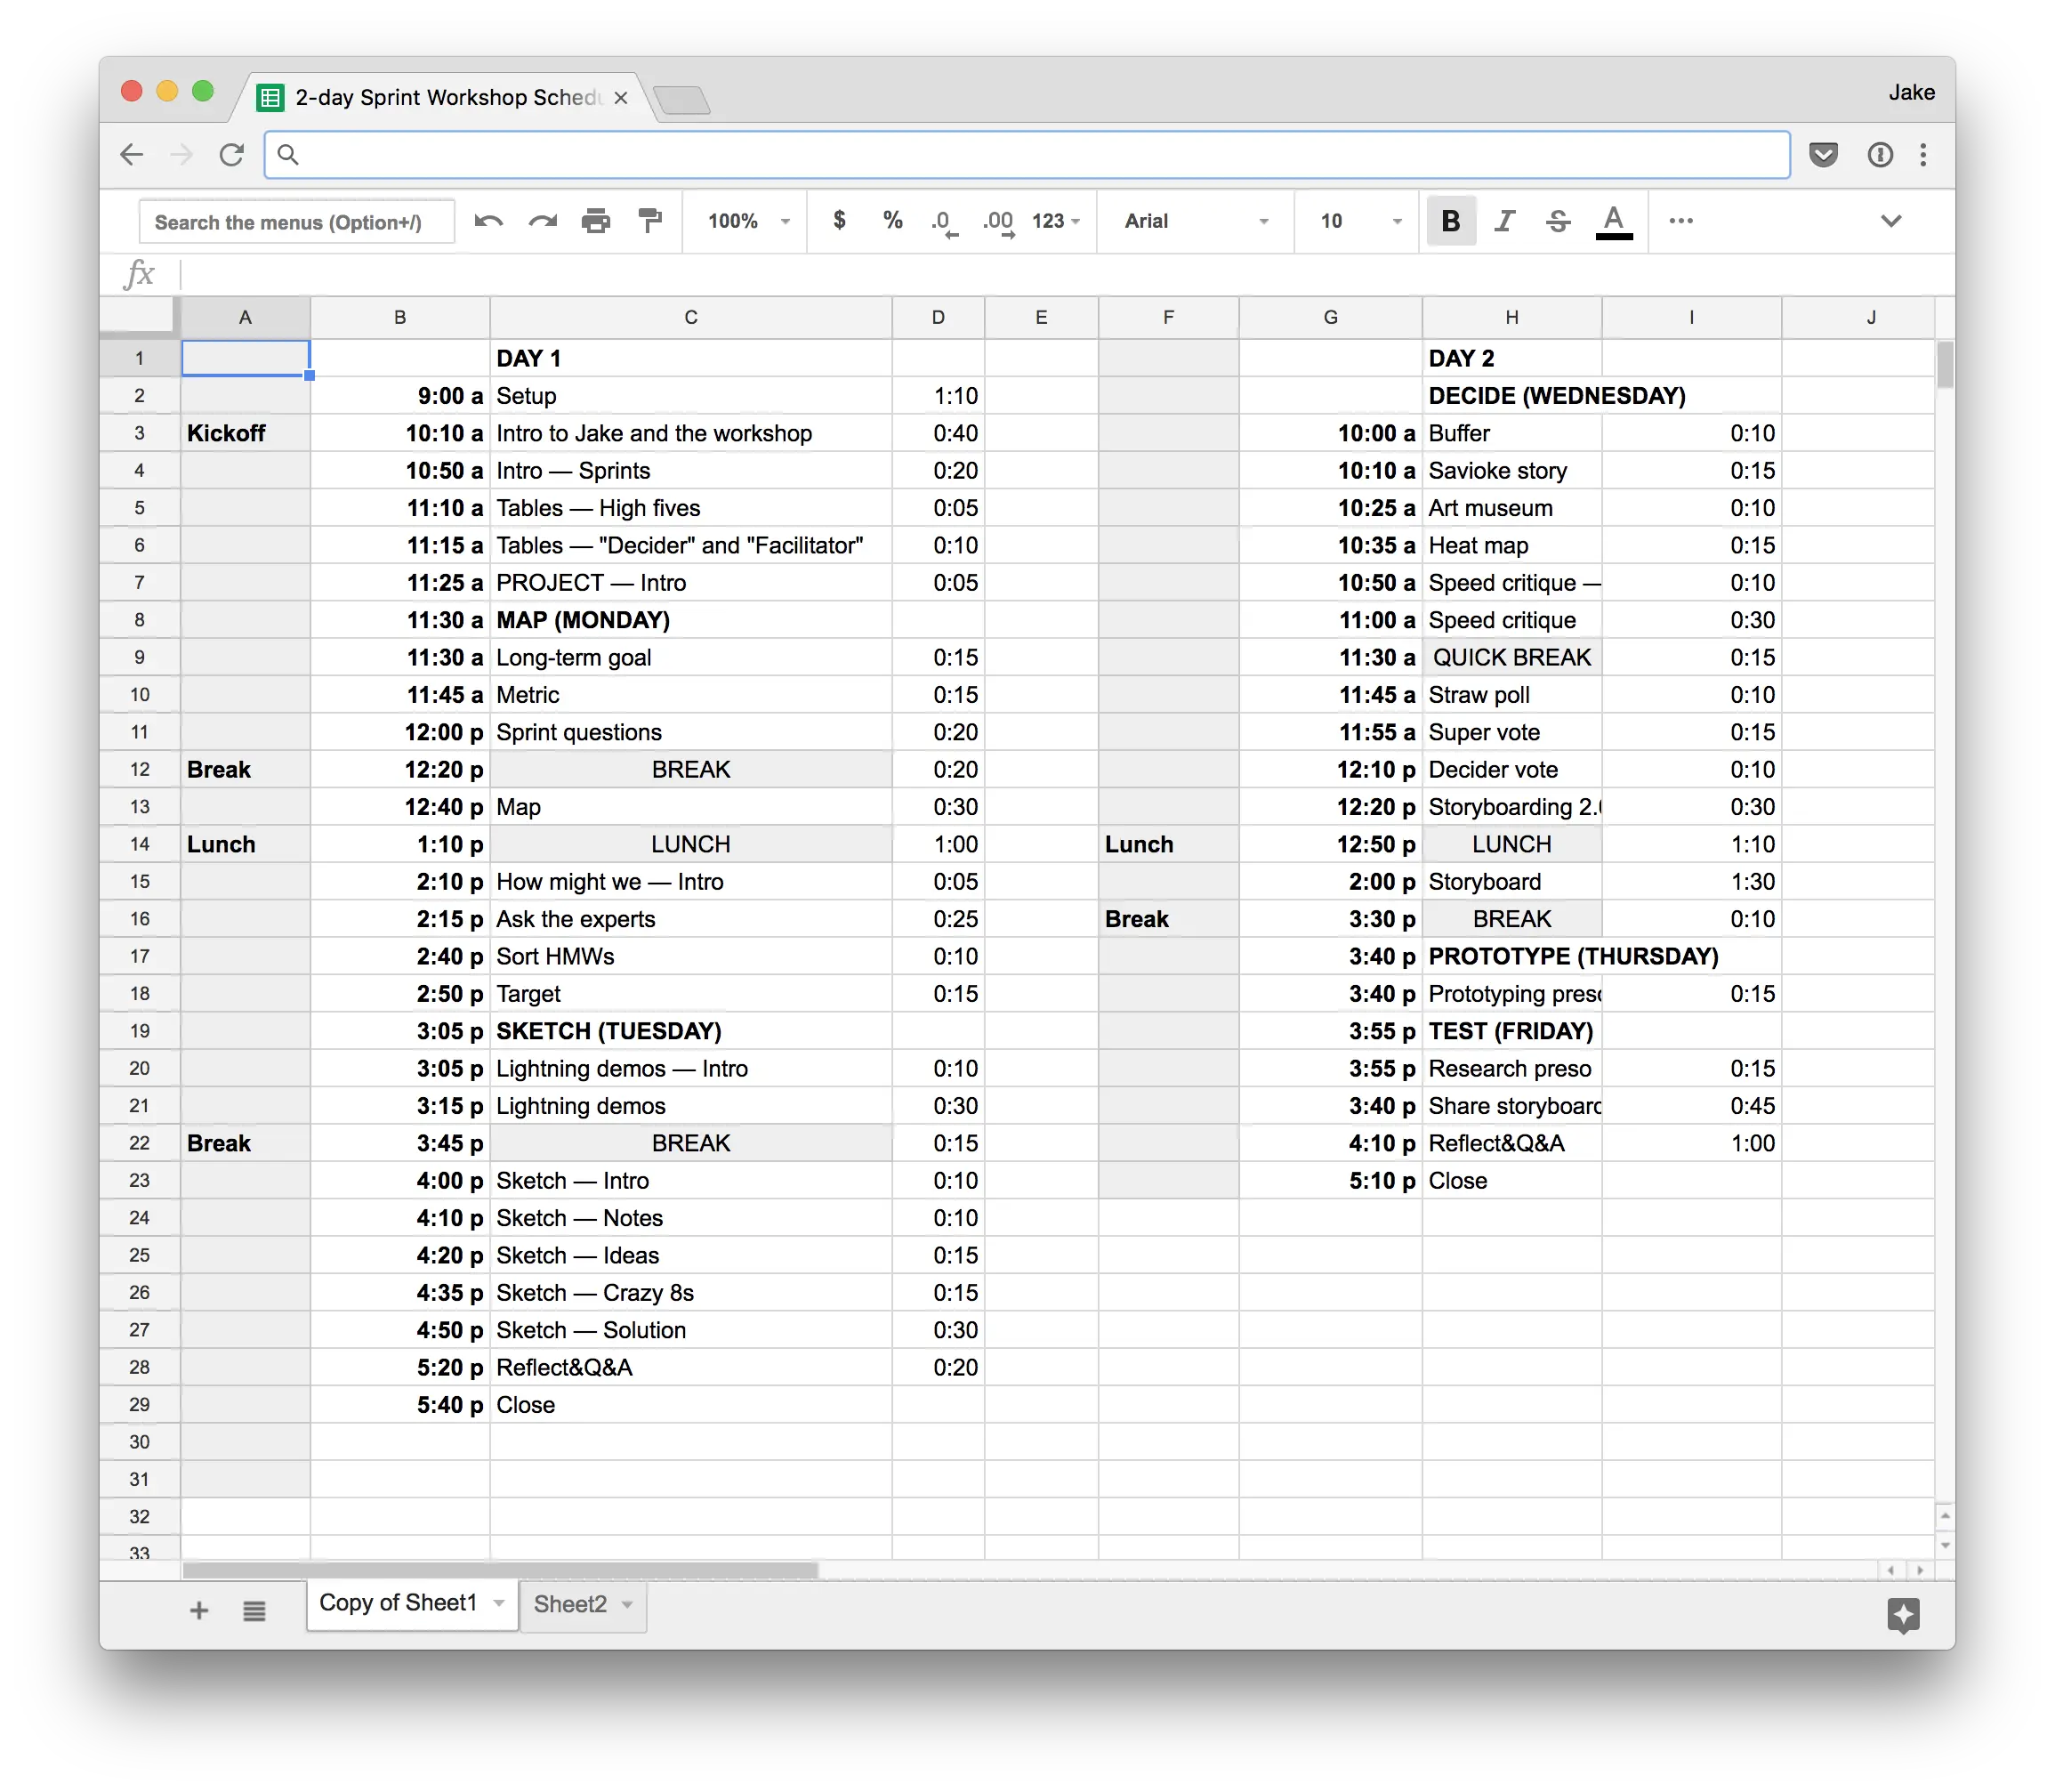
Task: Open the font size 10 dropdown
Action: (x=1360, y=221)
